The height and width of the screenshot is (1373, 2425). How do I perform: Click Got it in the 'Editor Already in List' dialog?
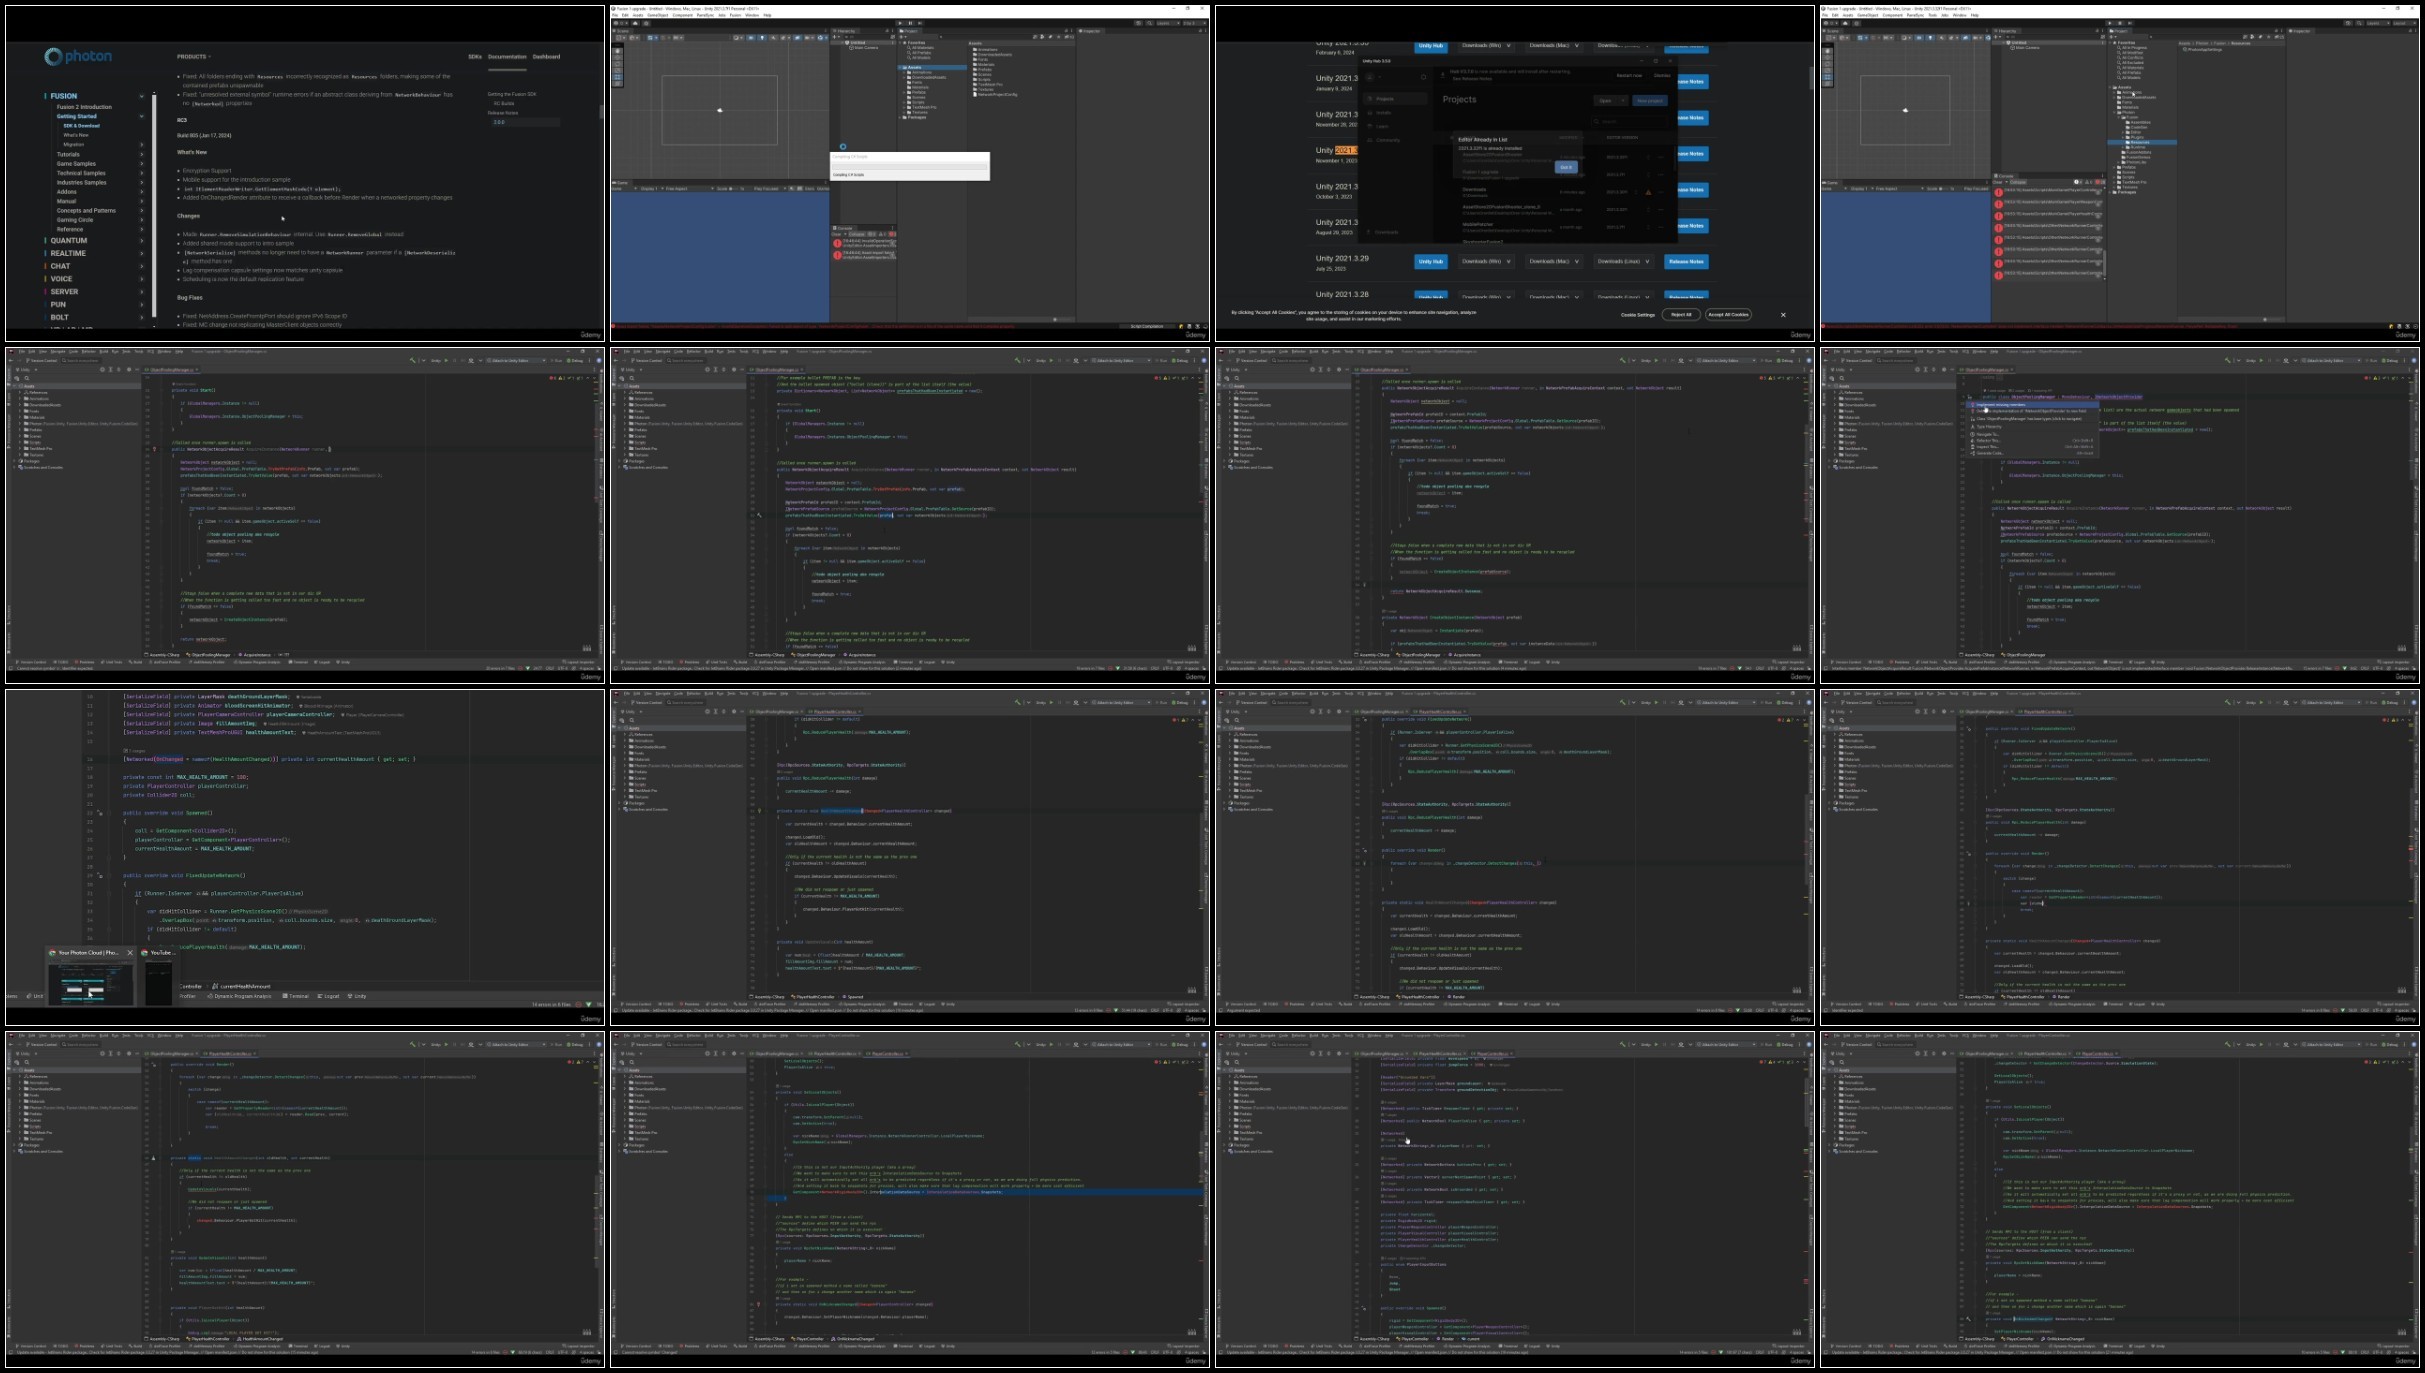tap(1566, 167)
